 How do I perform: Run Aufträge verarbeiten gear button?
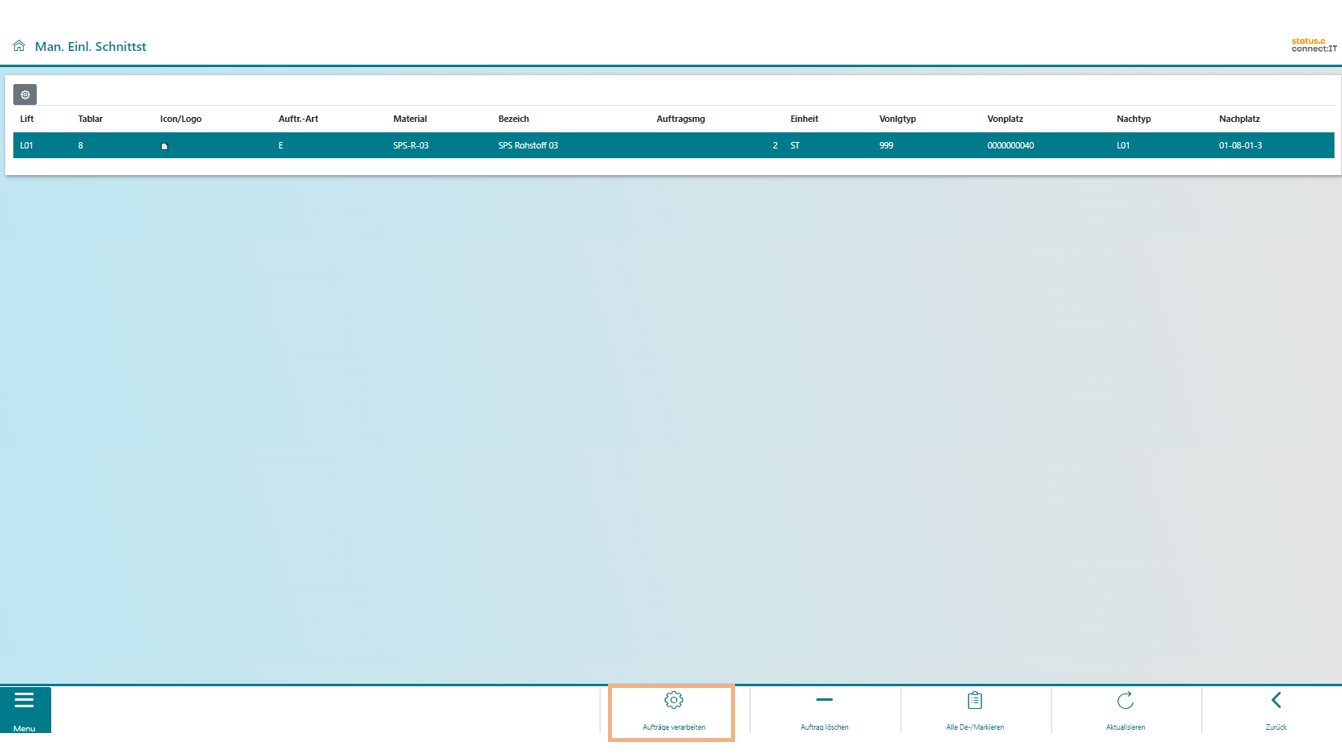click(673, 712)
